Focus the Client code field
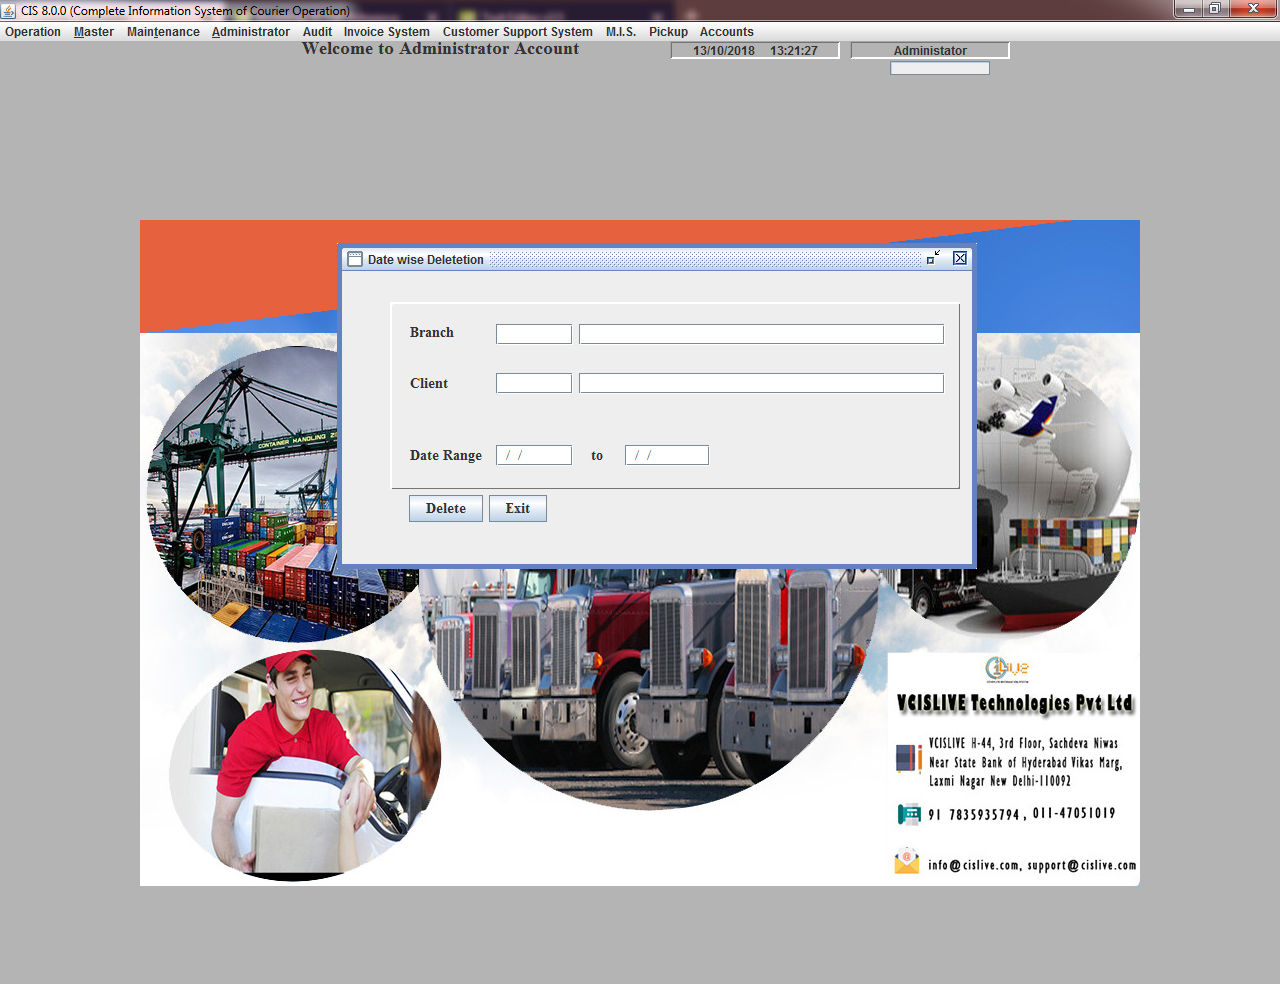This screenshot has height=984, width=1280. tap(534, 383)
